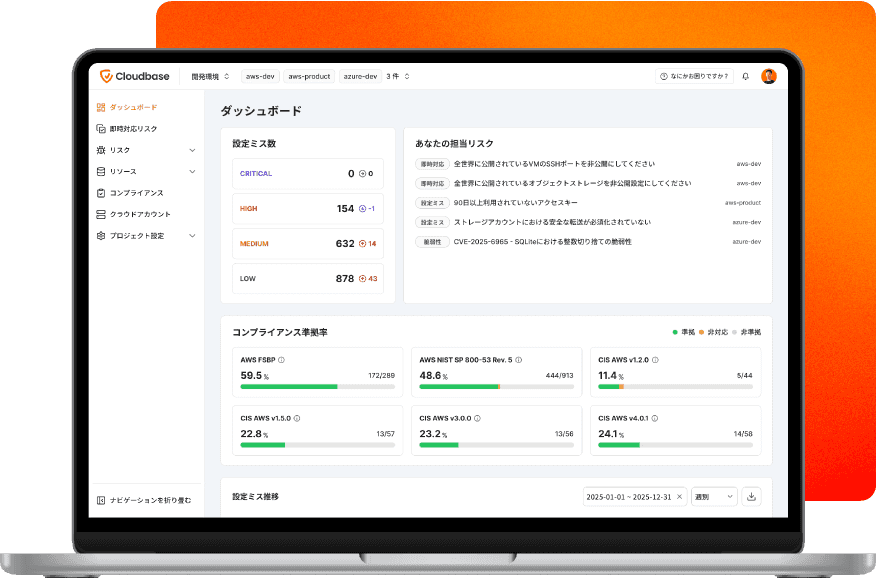Click the なにかお困りですか? help button
This screenshot has width=876, height=578.
pos(694,77)
